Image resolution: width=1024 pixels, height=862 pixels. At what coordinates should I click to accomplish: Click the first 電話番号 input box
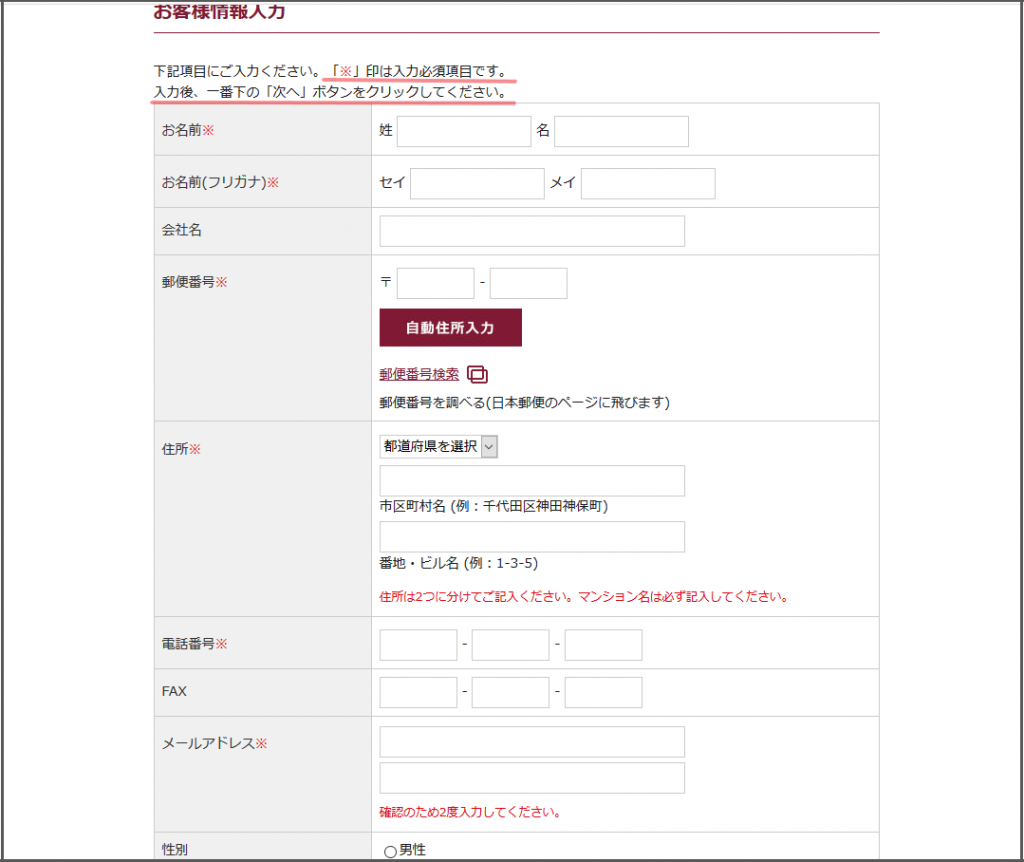pyautogui.click(x=418, y=645)
